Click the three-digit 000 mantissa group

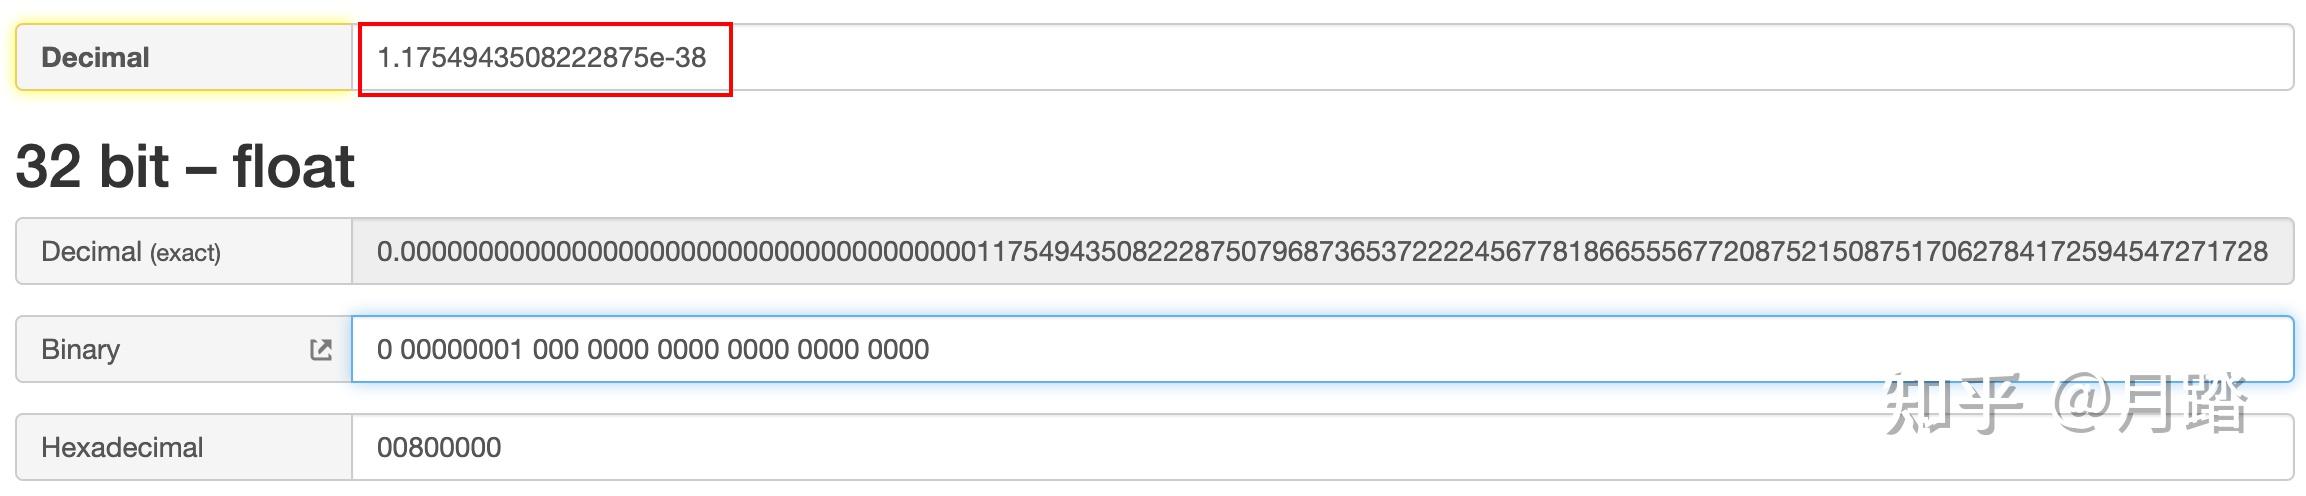tap(555, 349)
